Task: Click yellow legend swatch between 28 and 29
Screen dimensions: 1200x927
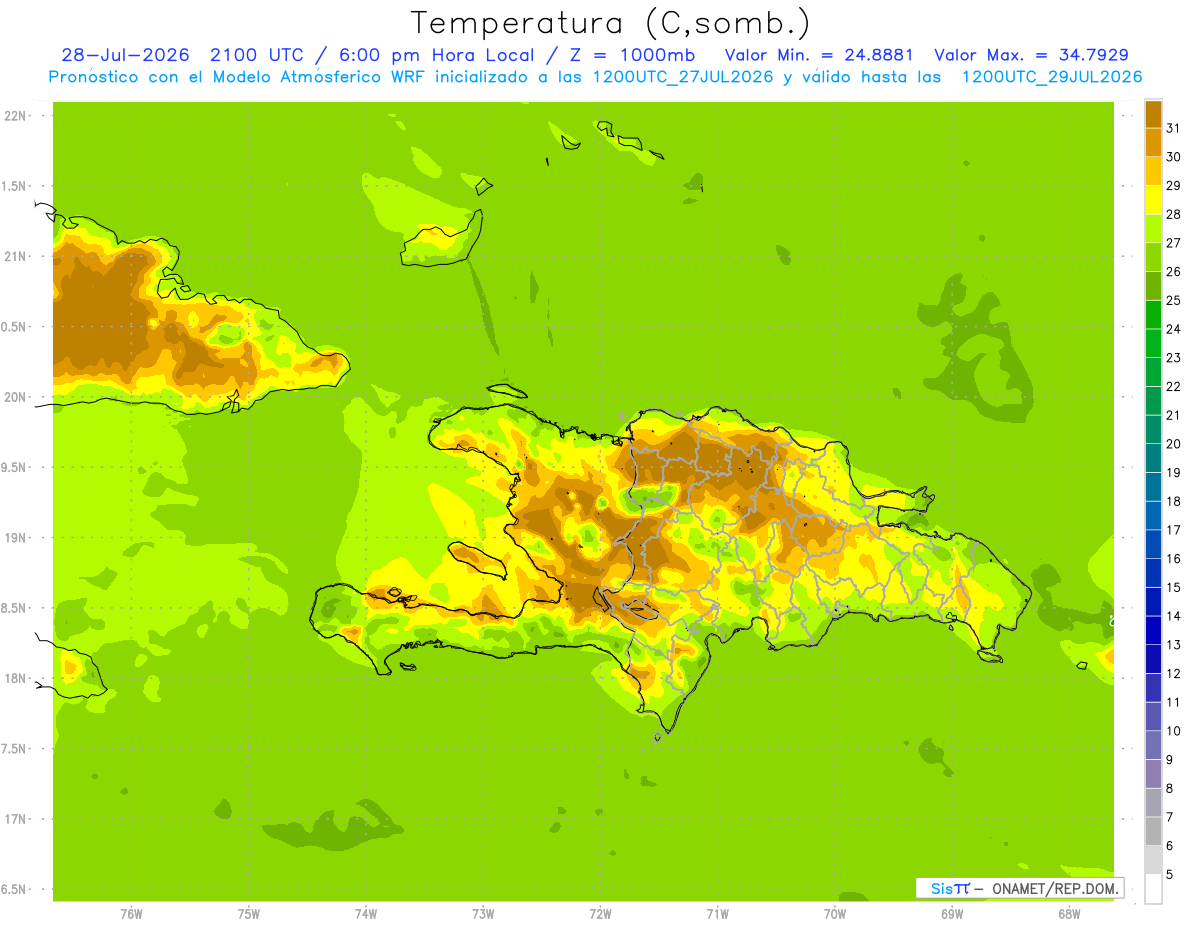Action: point(1153,200)
